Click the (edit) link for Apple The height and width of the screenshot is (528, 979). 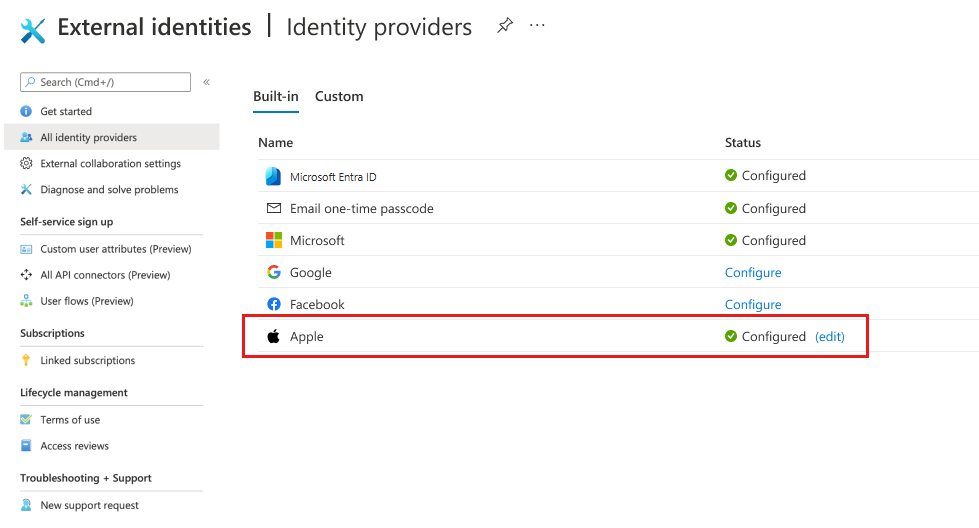(x=830, y=336)
